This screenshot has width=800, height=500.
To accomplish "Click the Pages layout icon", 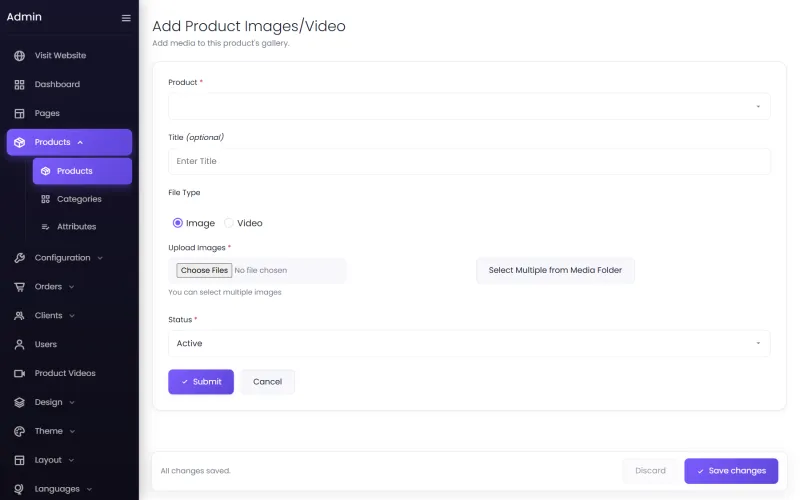I will tap(19, 113).
